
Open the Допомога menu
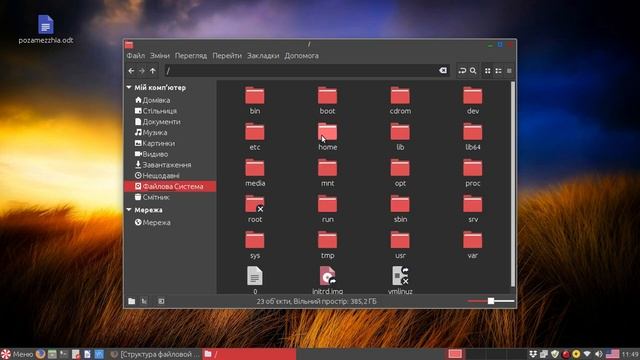coord(302,56)
